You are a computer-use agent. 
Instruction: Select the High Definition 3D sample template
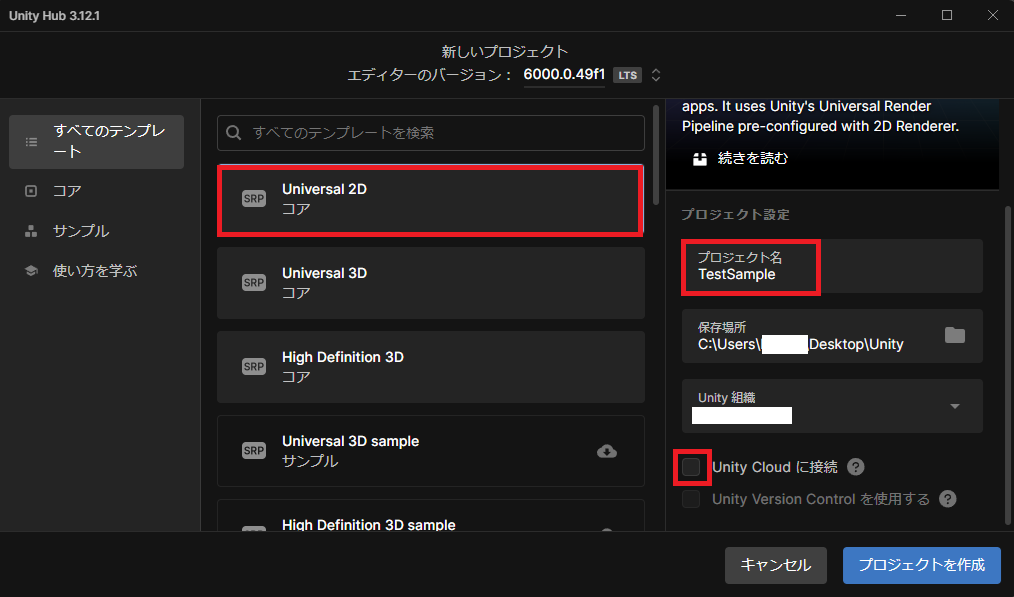431,516
